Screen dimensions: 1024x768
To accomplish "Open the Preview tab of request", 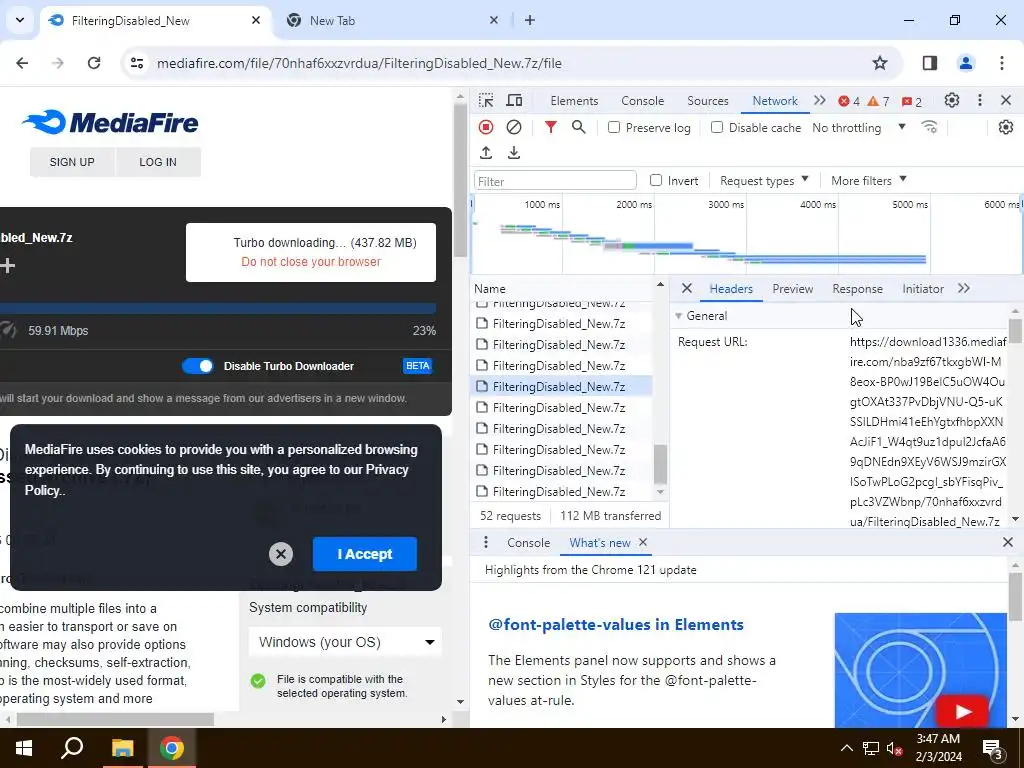I will coord(792,289).
